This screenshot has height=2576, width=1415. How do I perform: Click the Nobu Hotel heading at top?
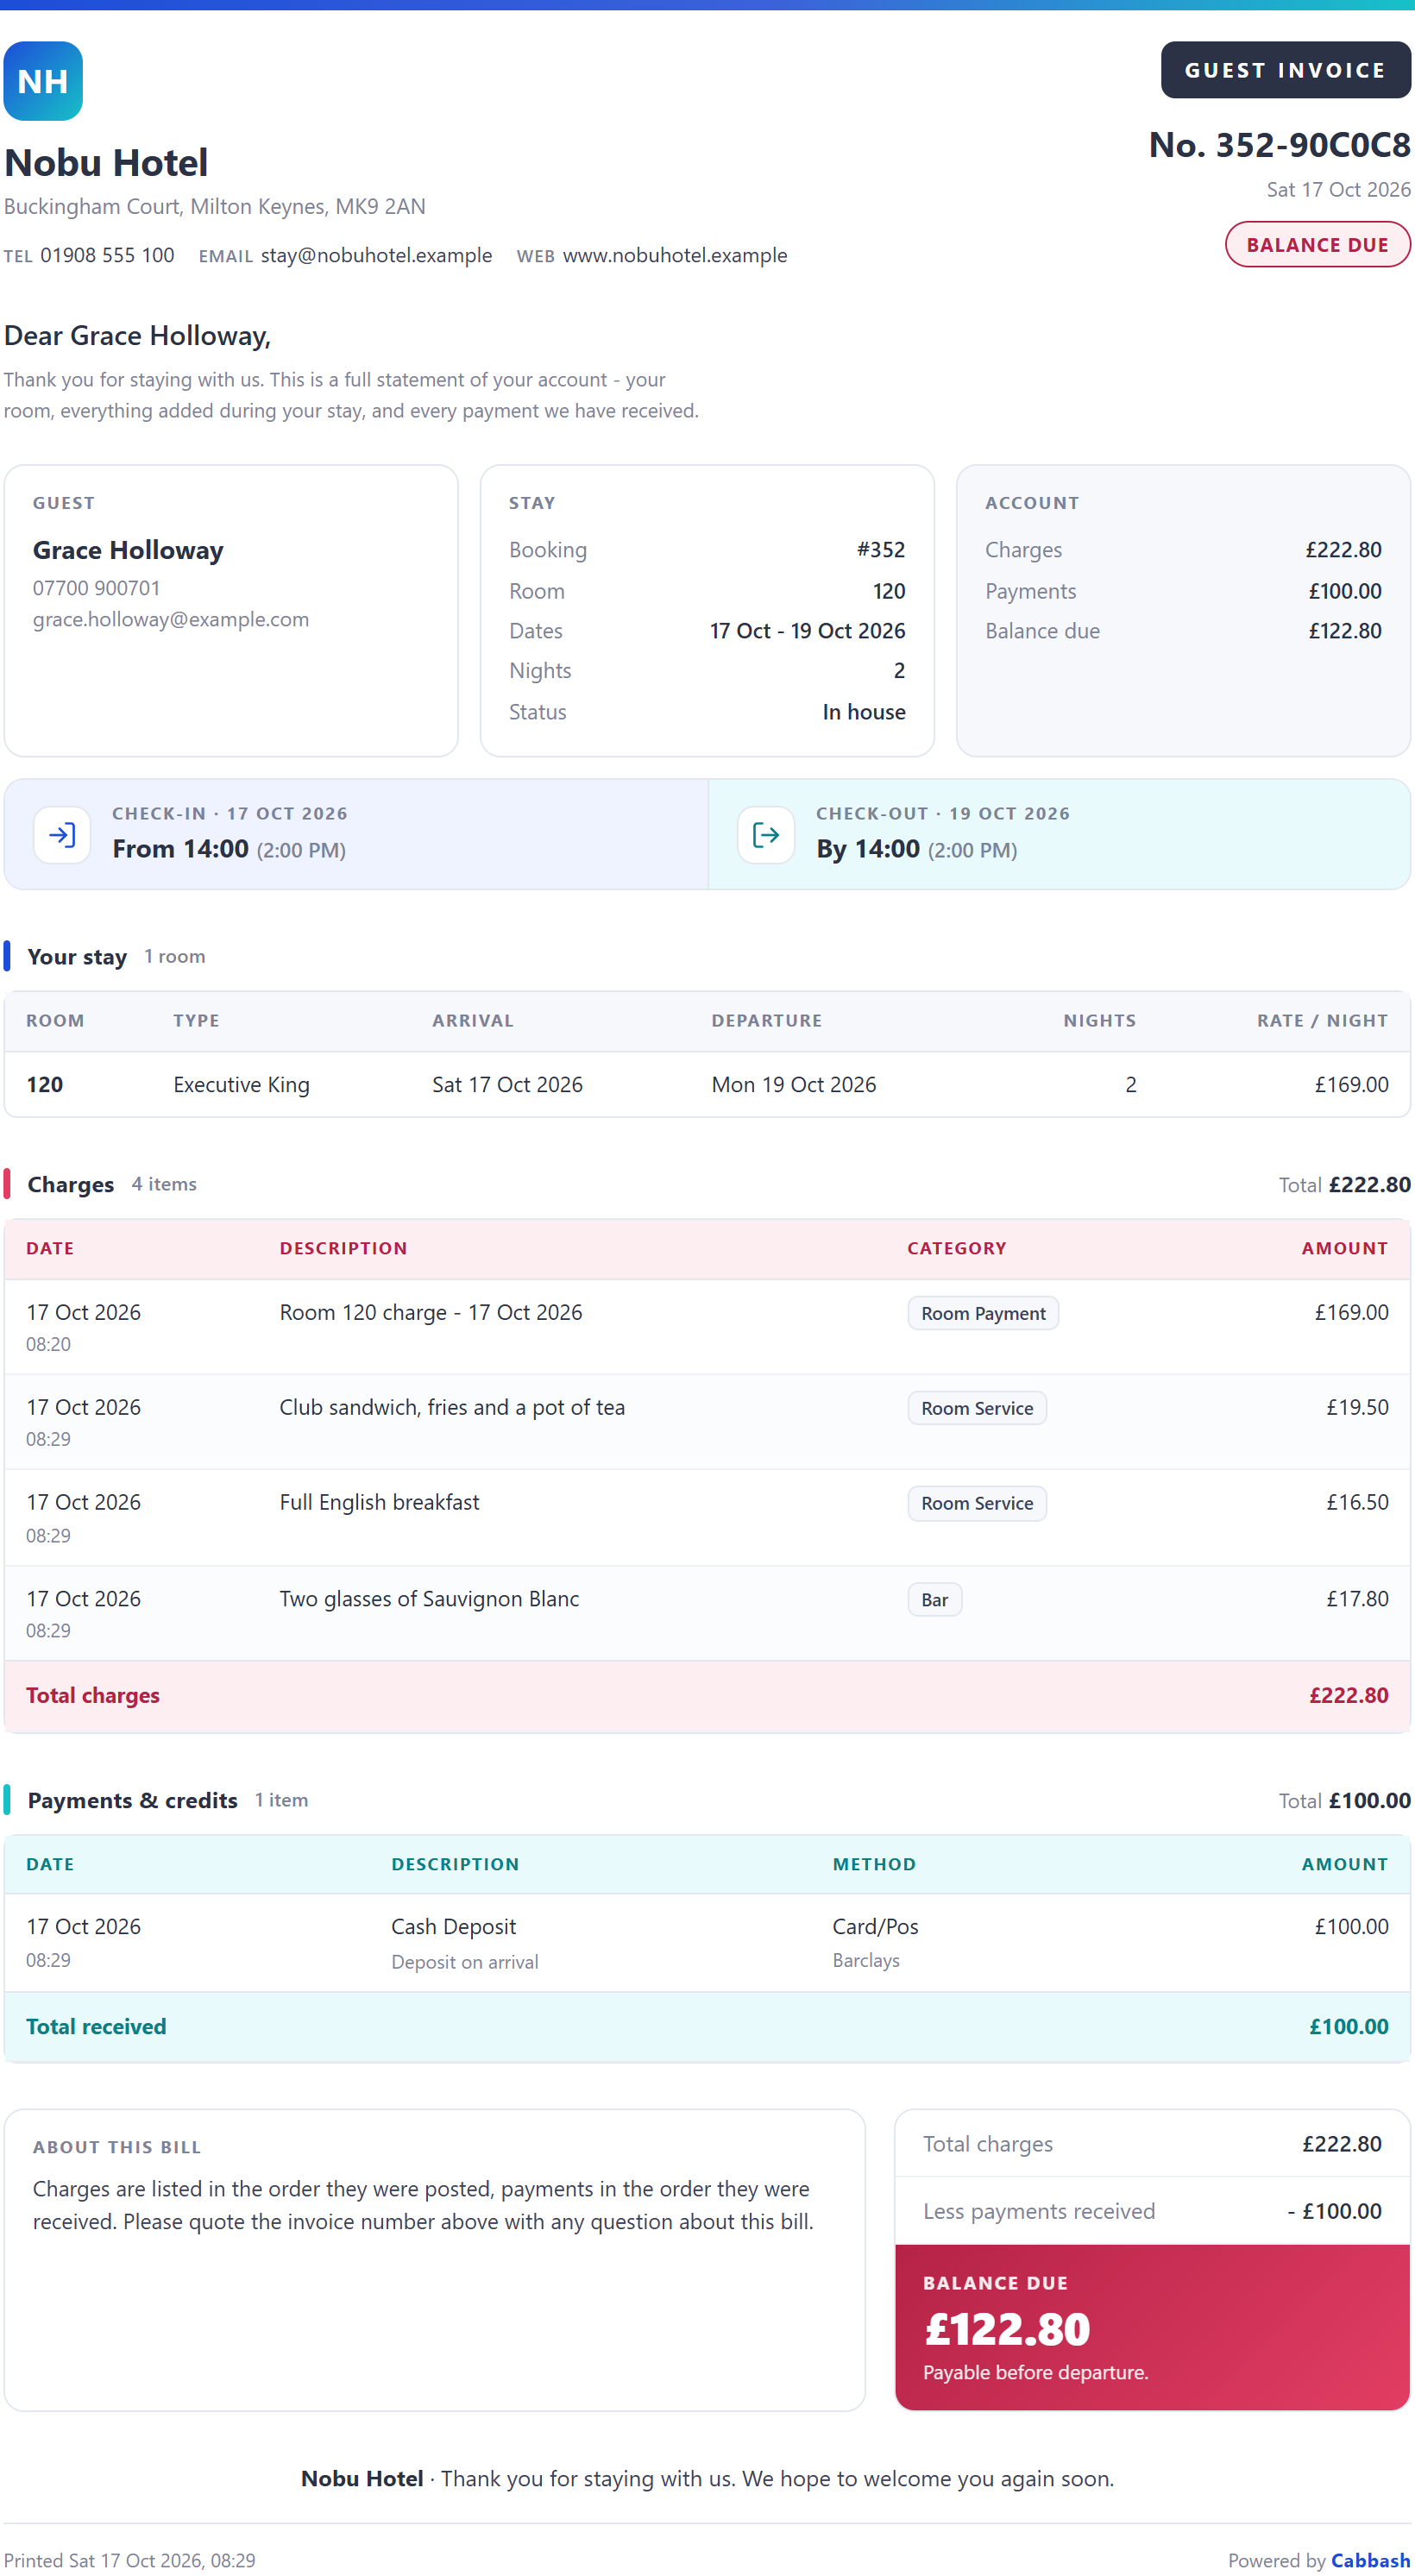[106, 163]
